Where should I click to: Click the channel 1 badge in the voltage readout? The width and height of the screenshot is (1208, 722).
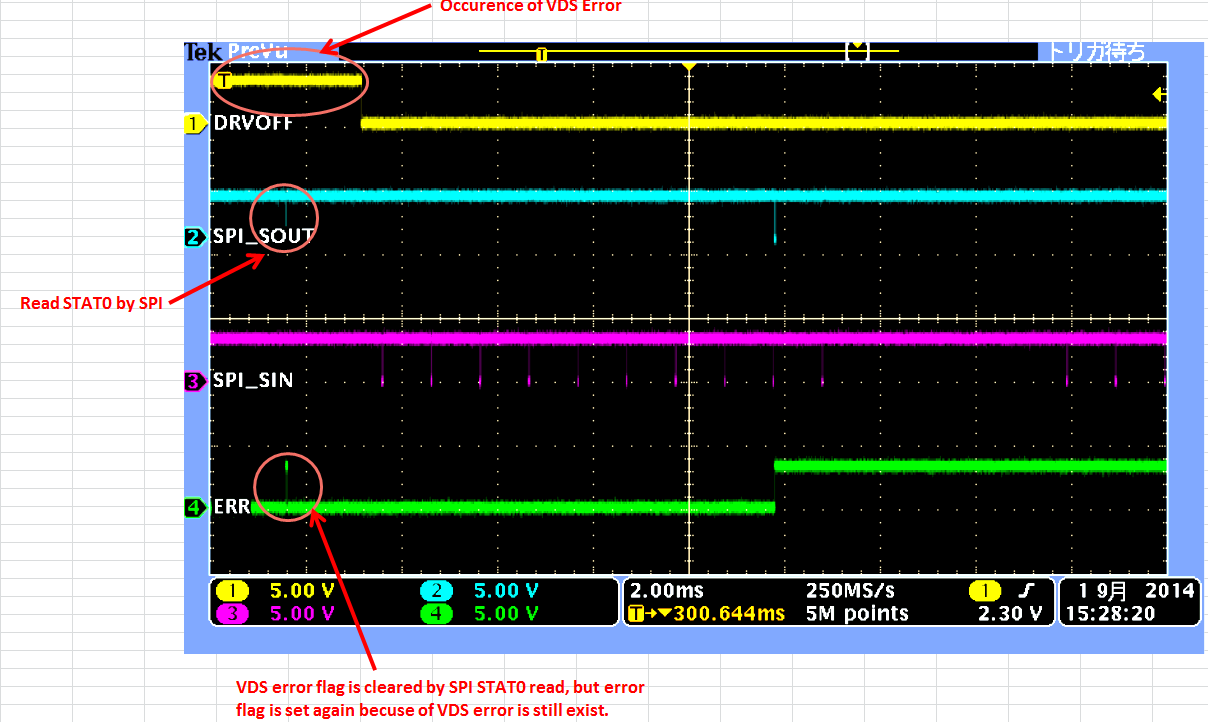point(232,591)
